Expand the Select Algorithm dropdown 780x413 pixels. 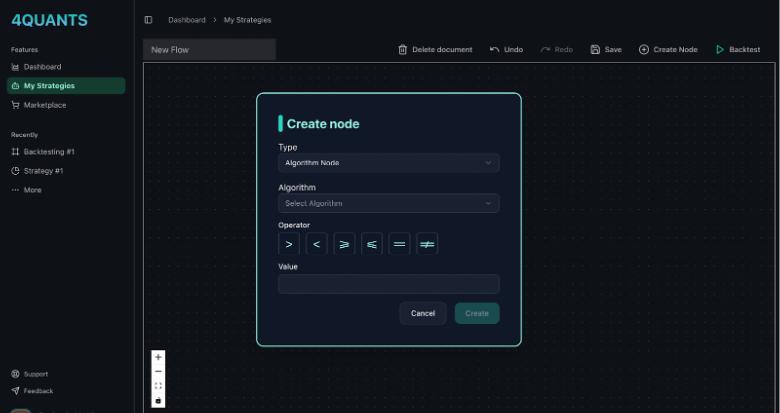[x=388, y=204]
